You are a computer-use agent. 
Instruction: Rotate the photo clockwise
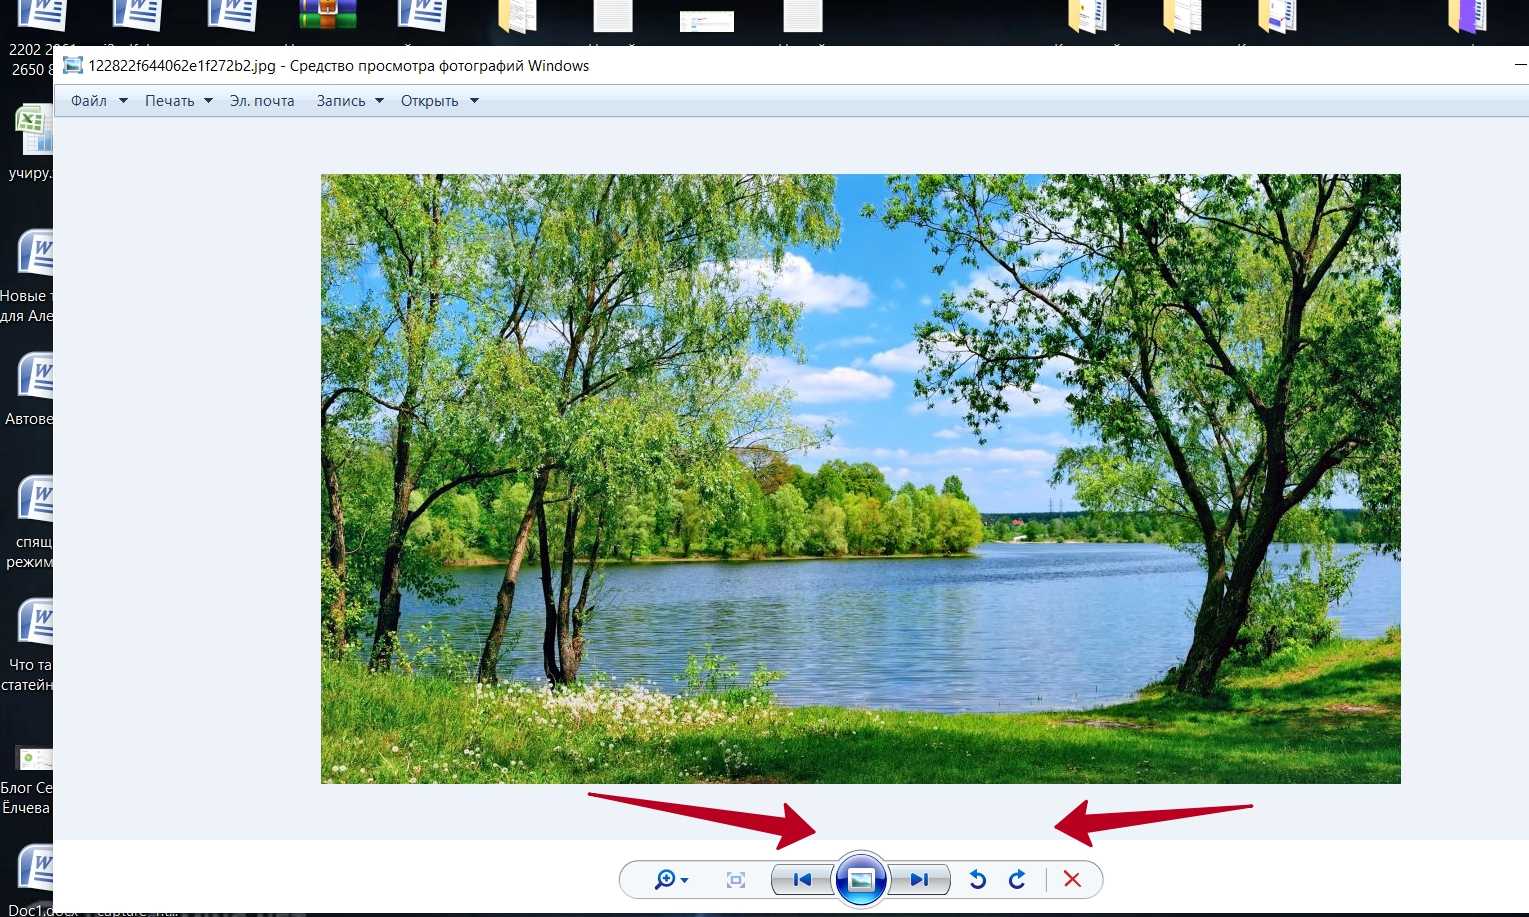[1017, 880]
